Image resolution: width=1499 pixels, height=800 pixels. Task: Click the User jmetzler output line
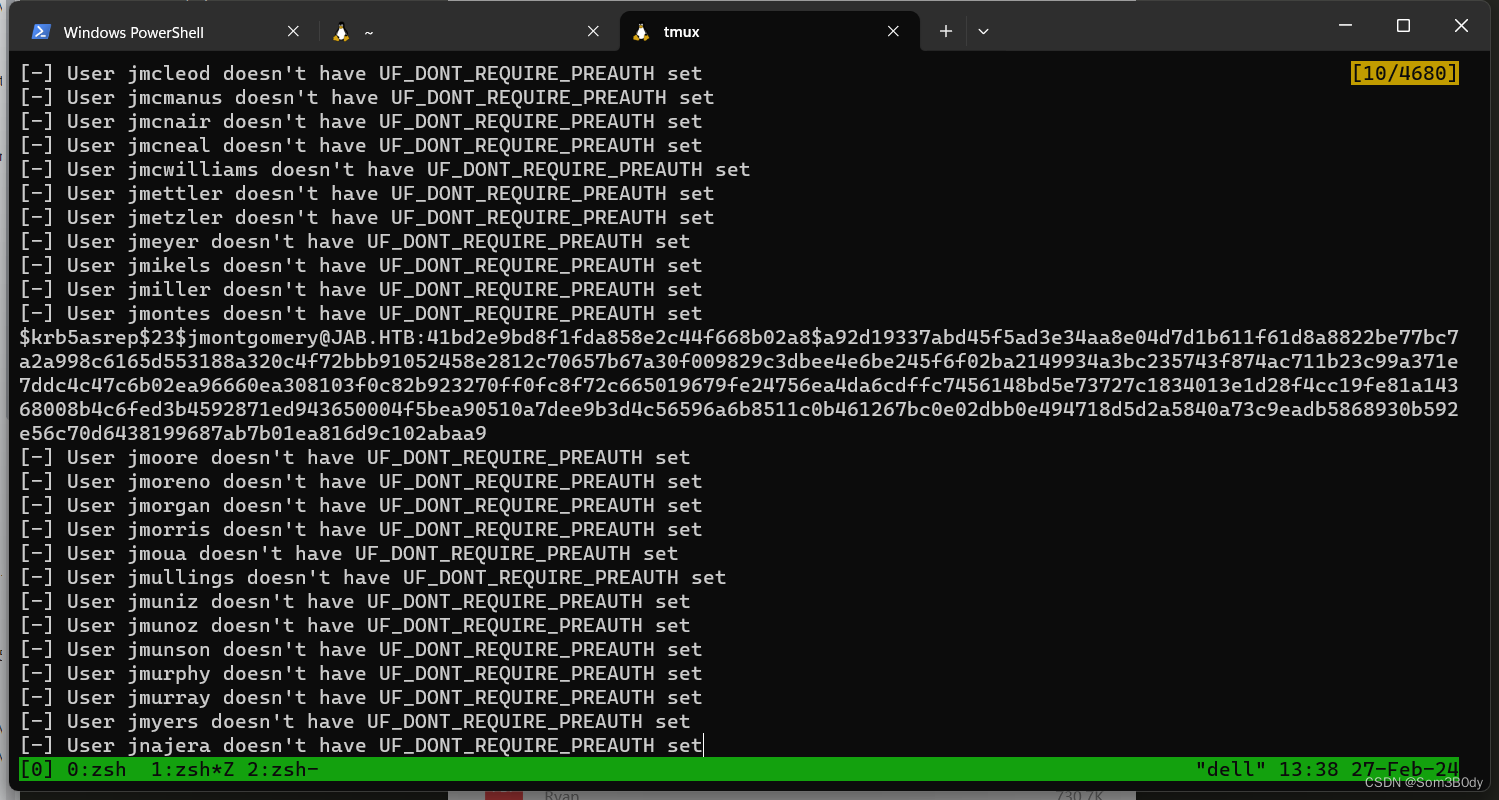[367, 217]
